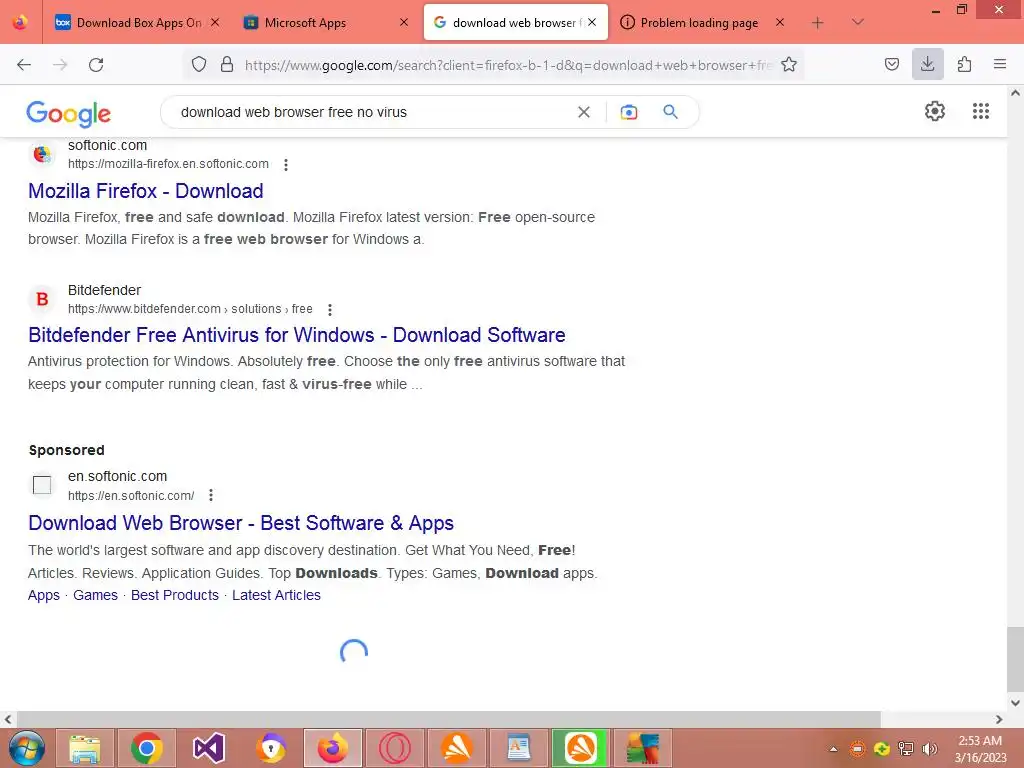1024x768 pixels.
Task: Save page to Pocket
Action: pos(891,65)
